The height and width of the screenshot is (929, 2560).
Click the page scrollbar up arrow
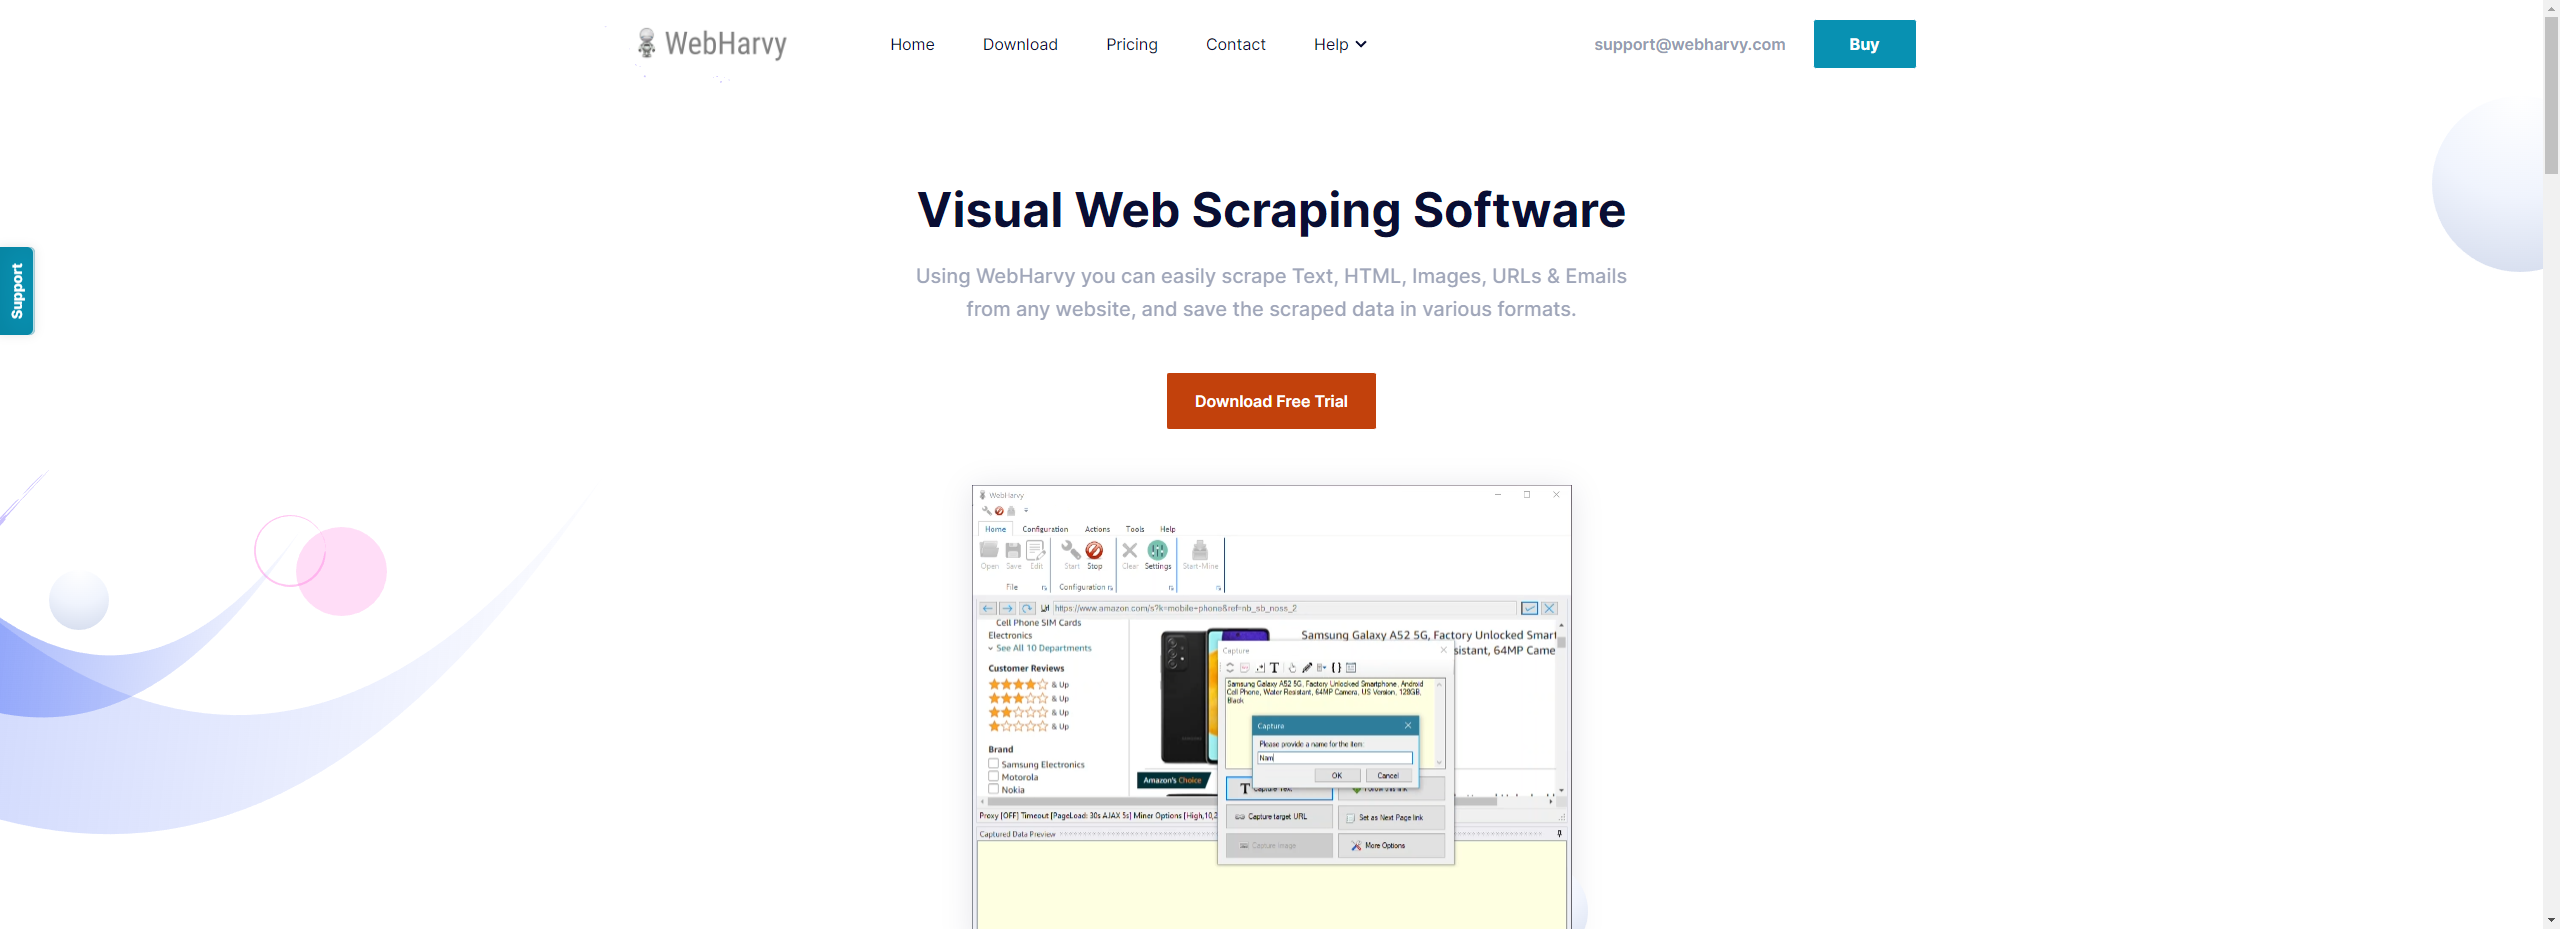(2551, 8)
